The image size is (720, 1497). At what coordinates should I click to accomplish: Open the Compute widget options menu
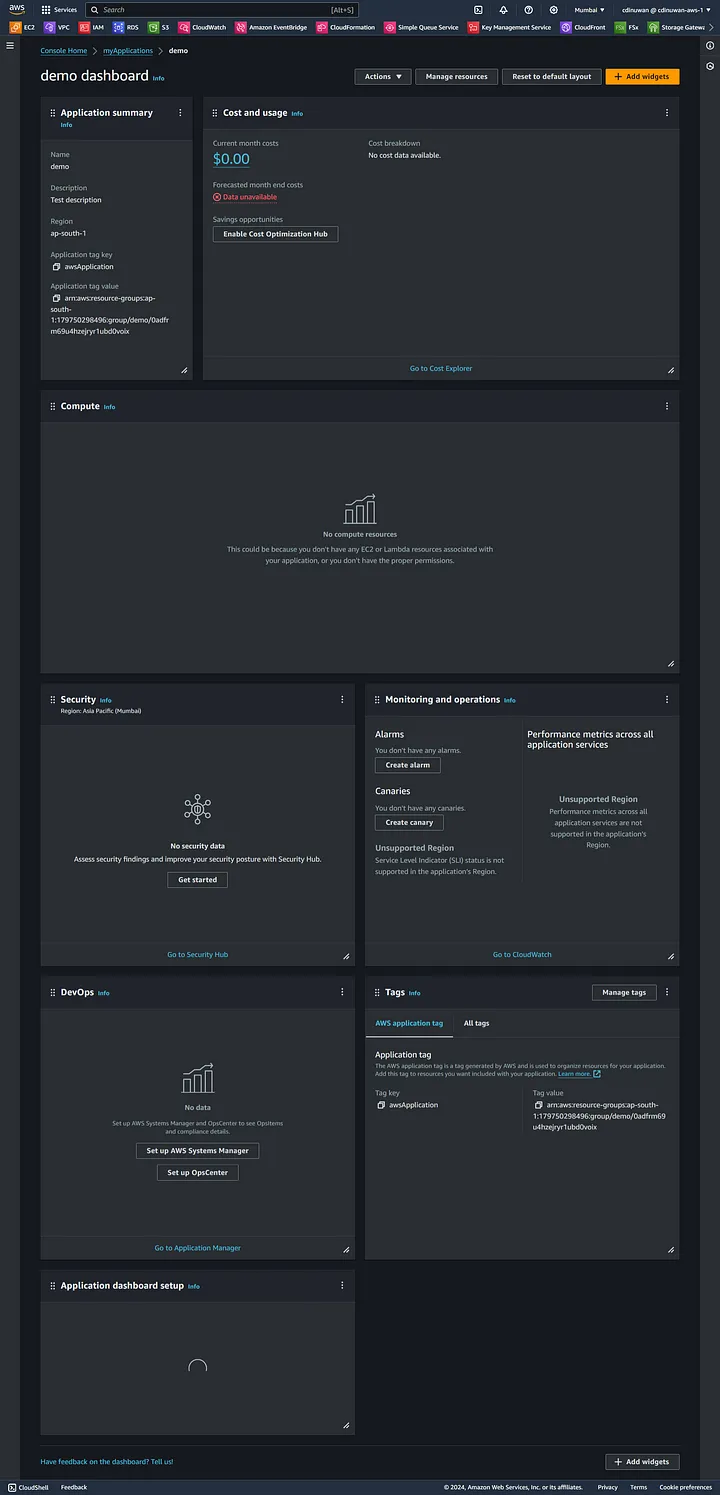click(667, 406)
